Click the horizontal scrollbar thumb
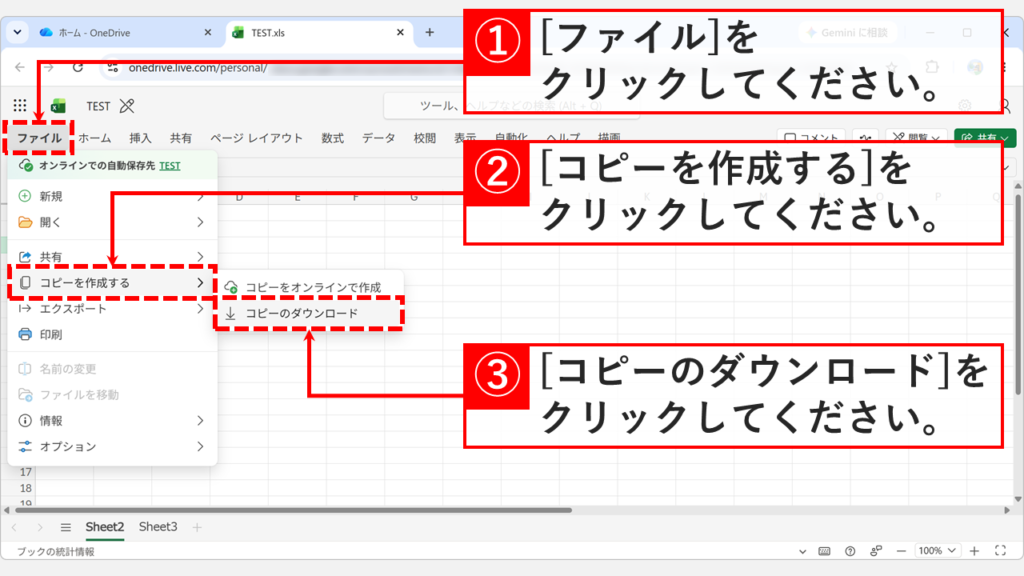Viewport: 1024px width, 576px height. 291,510
